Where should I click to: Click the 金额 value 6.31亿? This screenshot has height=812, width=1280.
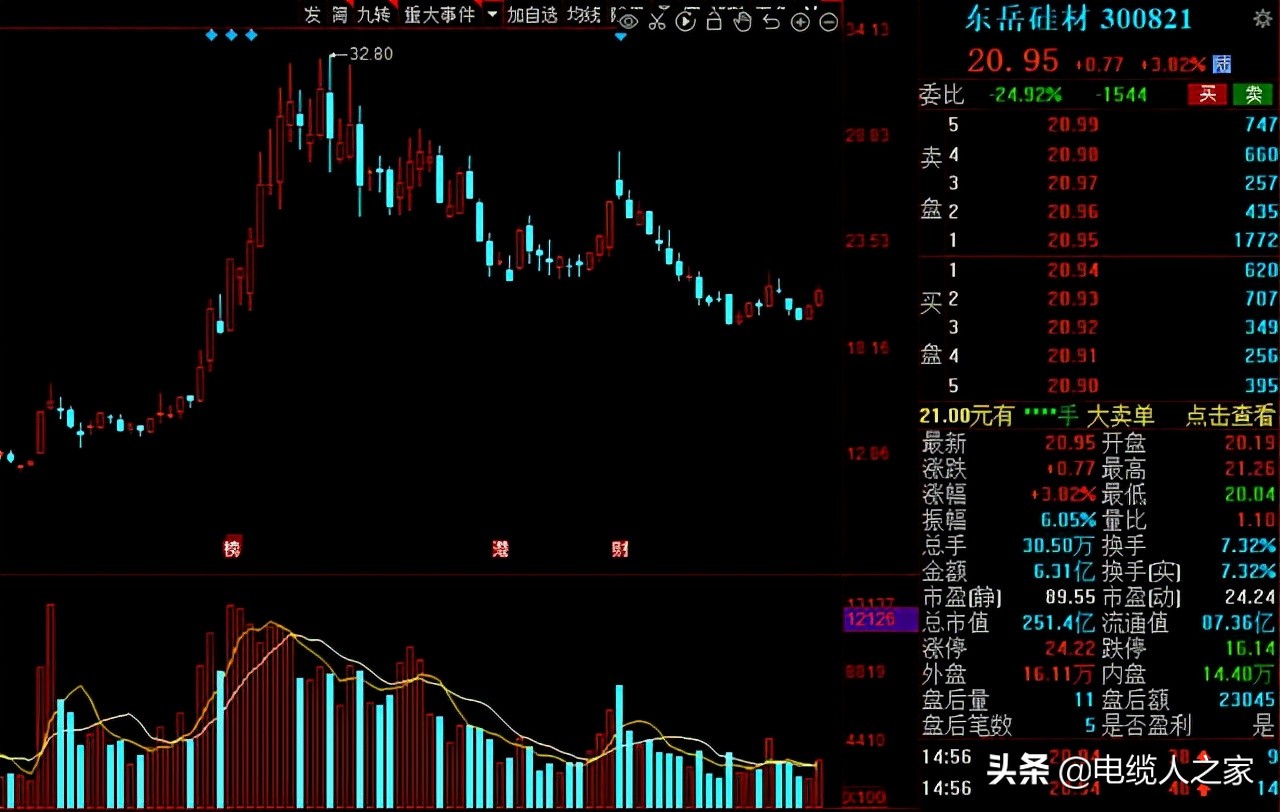click(1062, 571)
